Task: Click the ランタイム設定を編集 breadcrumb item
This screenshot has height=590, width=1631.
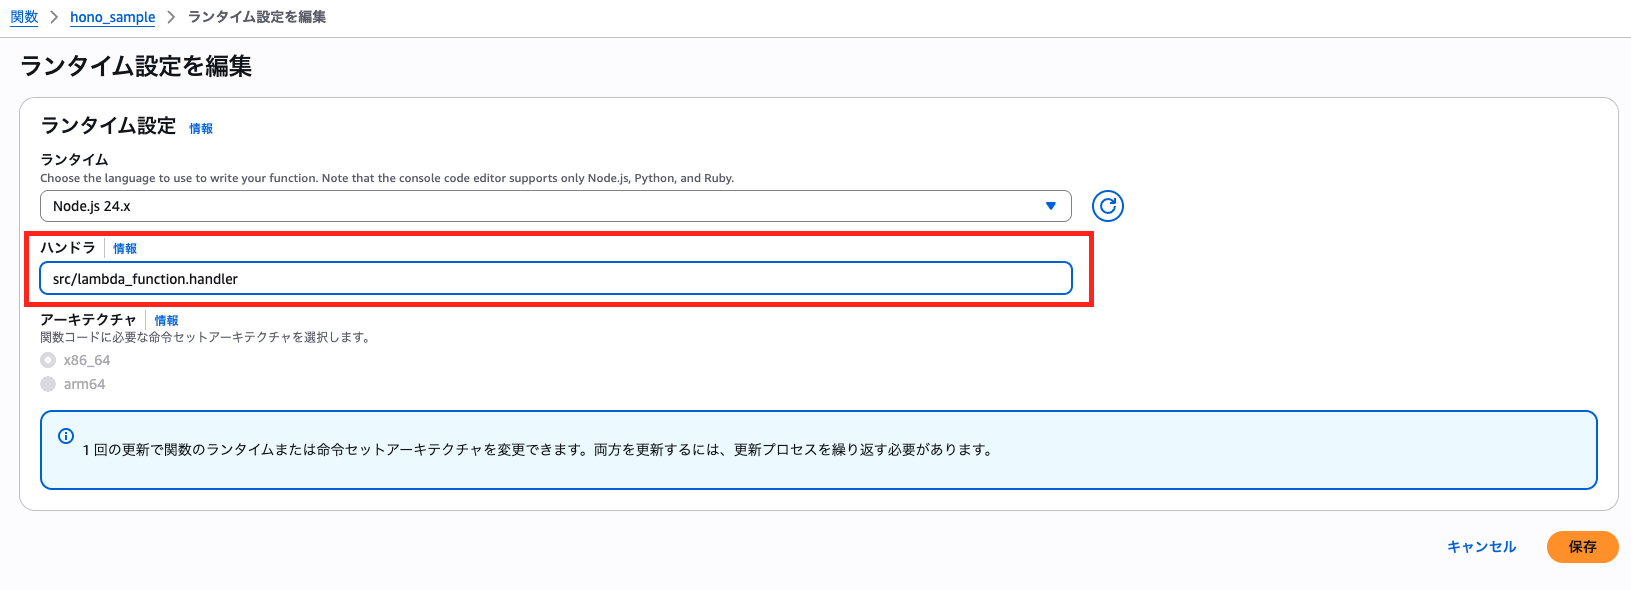Action: 257,17
